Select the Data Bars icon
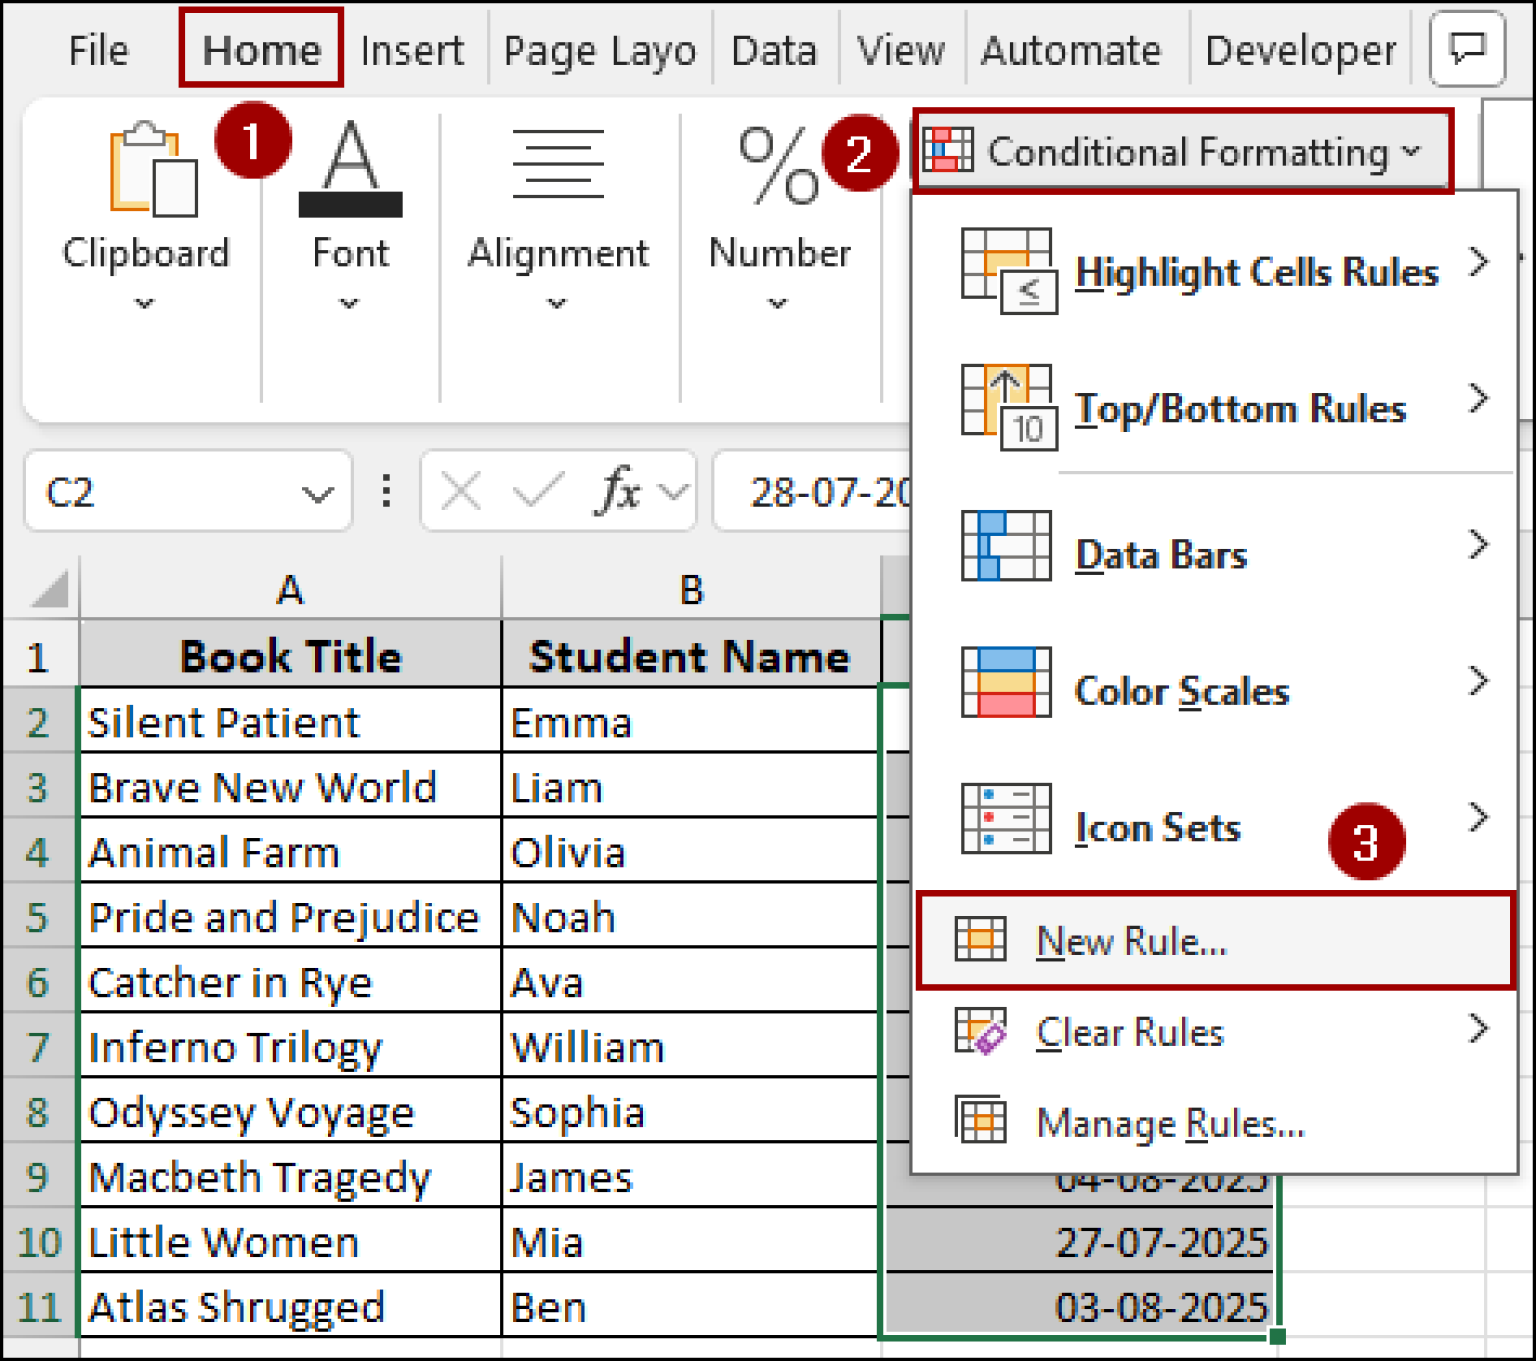The height and width of the screenshot is (1361, 1536). [1004, 546]
